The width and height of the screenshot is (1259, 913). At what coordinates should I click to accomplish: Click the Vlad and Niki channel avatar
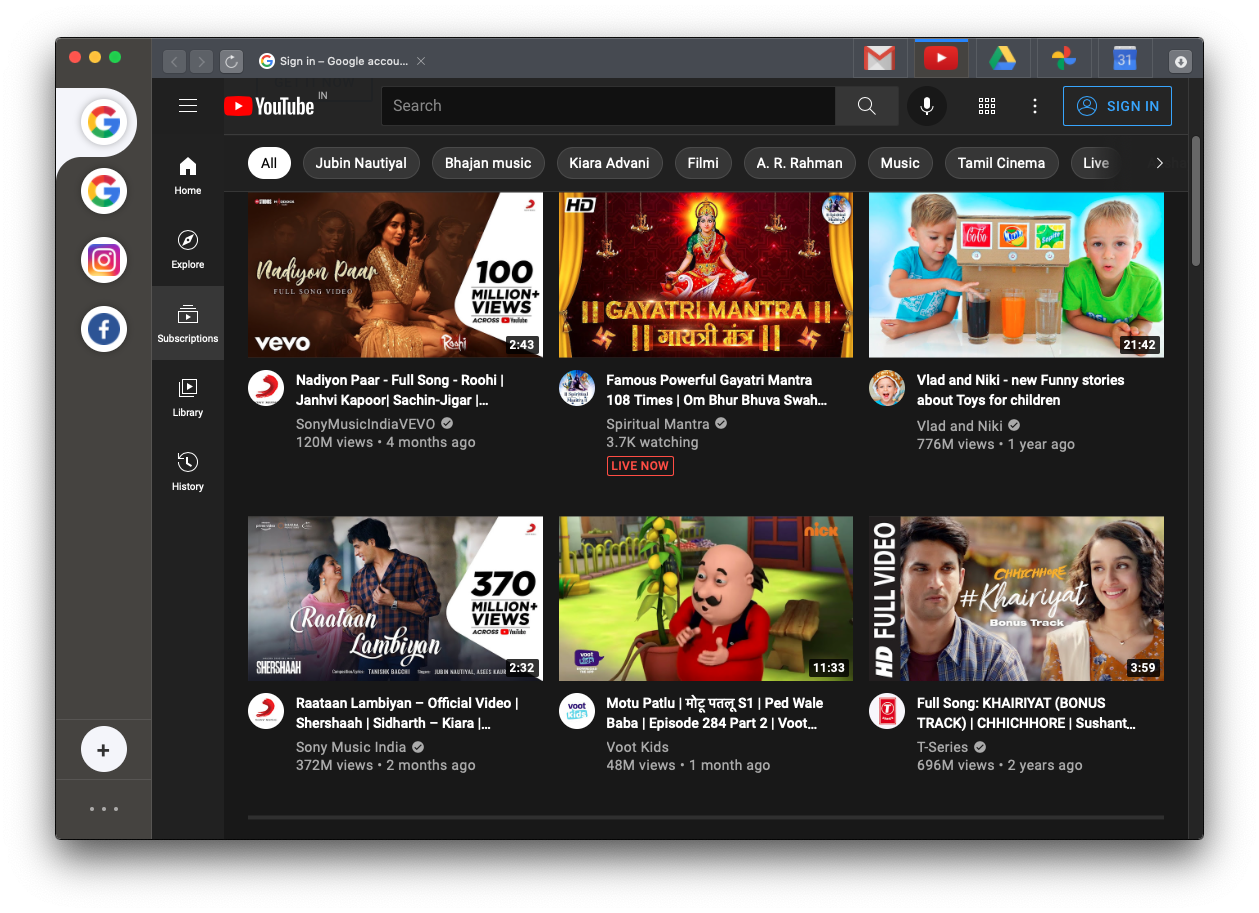tap(887, 388)
